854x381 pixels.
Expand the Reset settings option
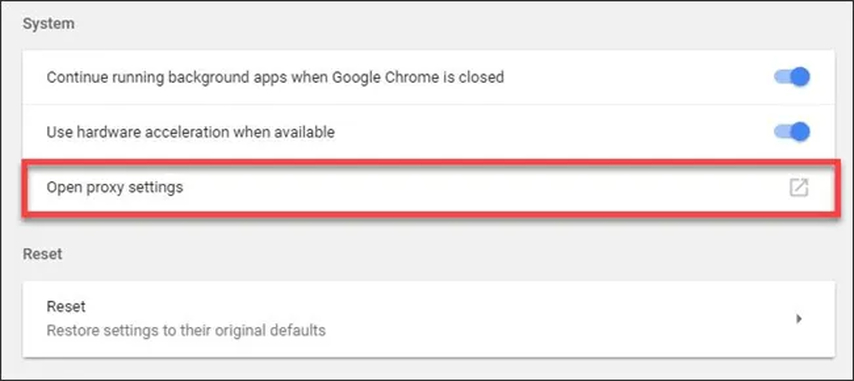click(428, 318)
